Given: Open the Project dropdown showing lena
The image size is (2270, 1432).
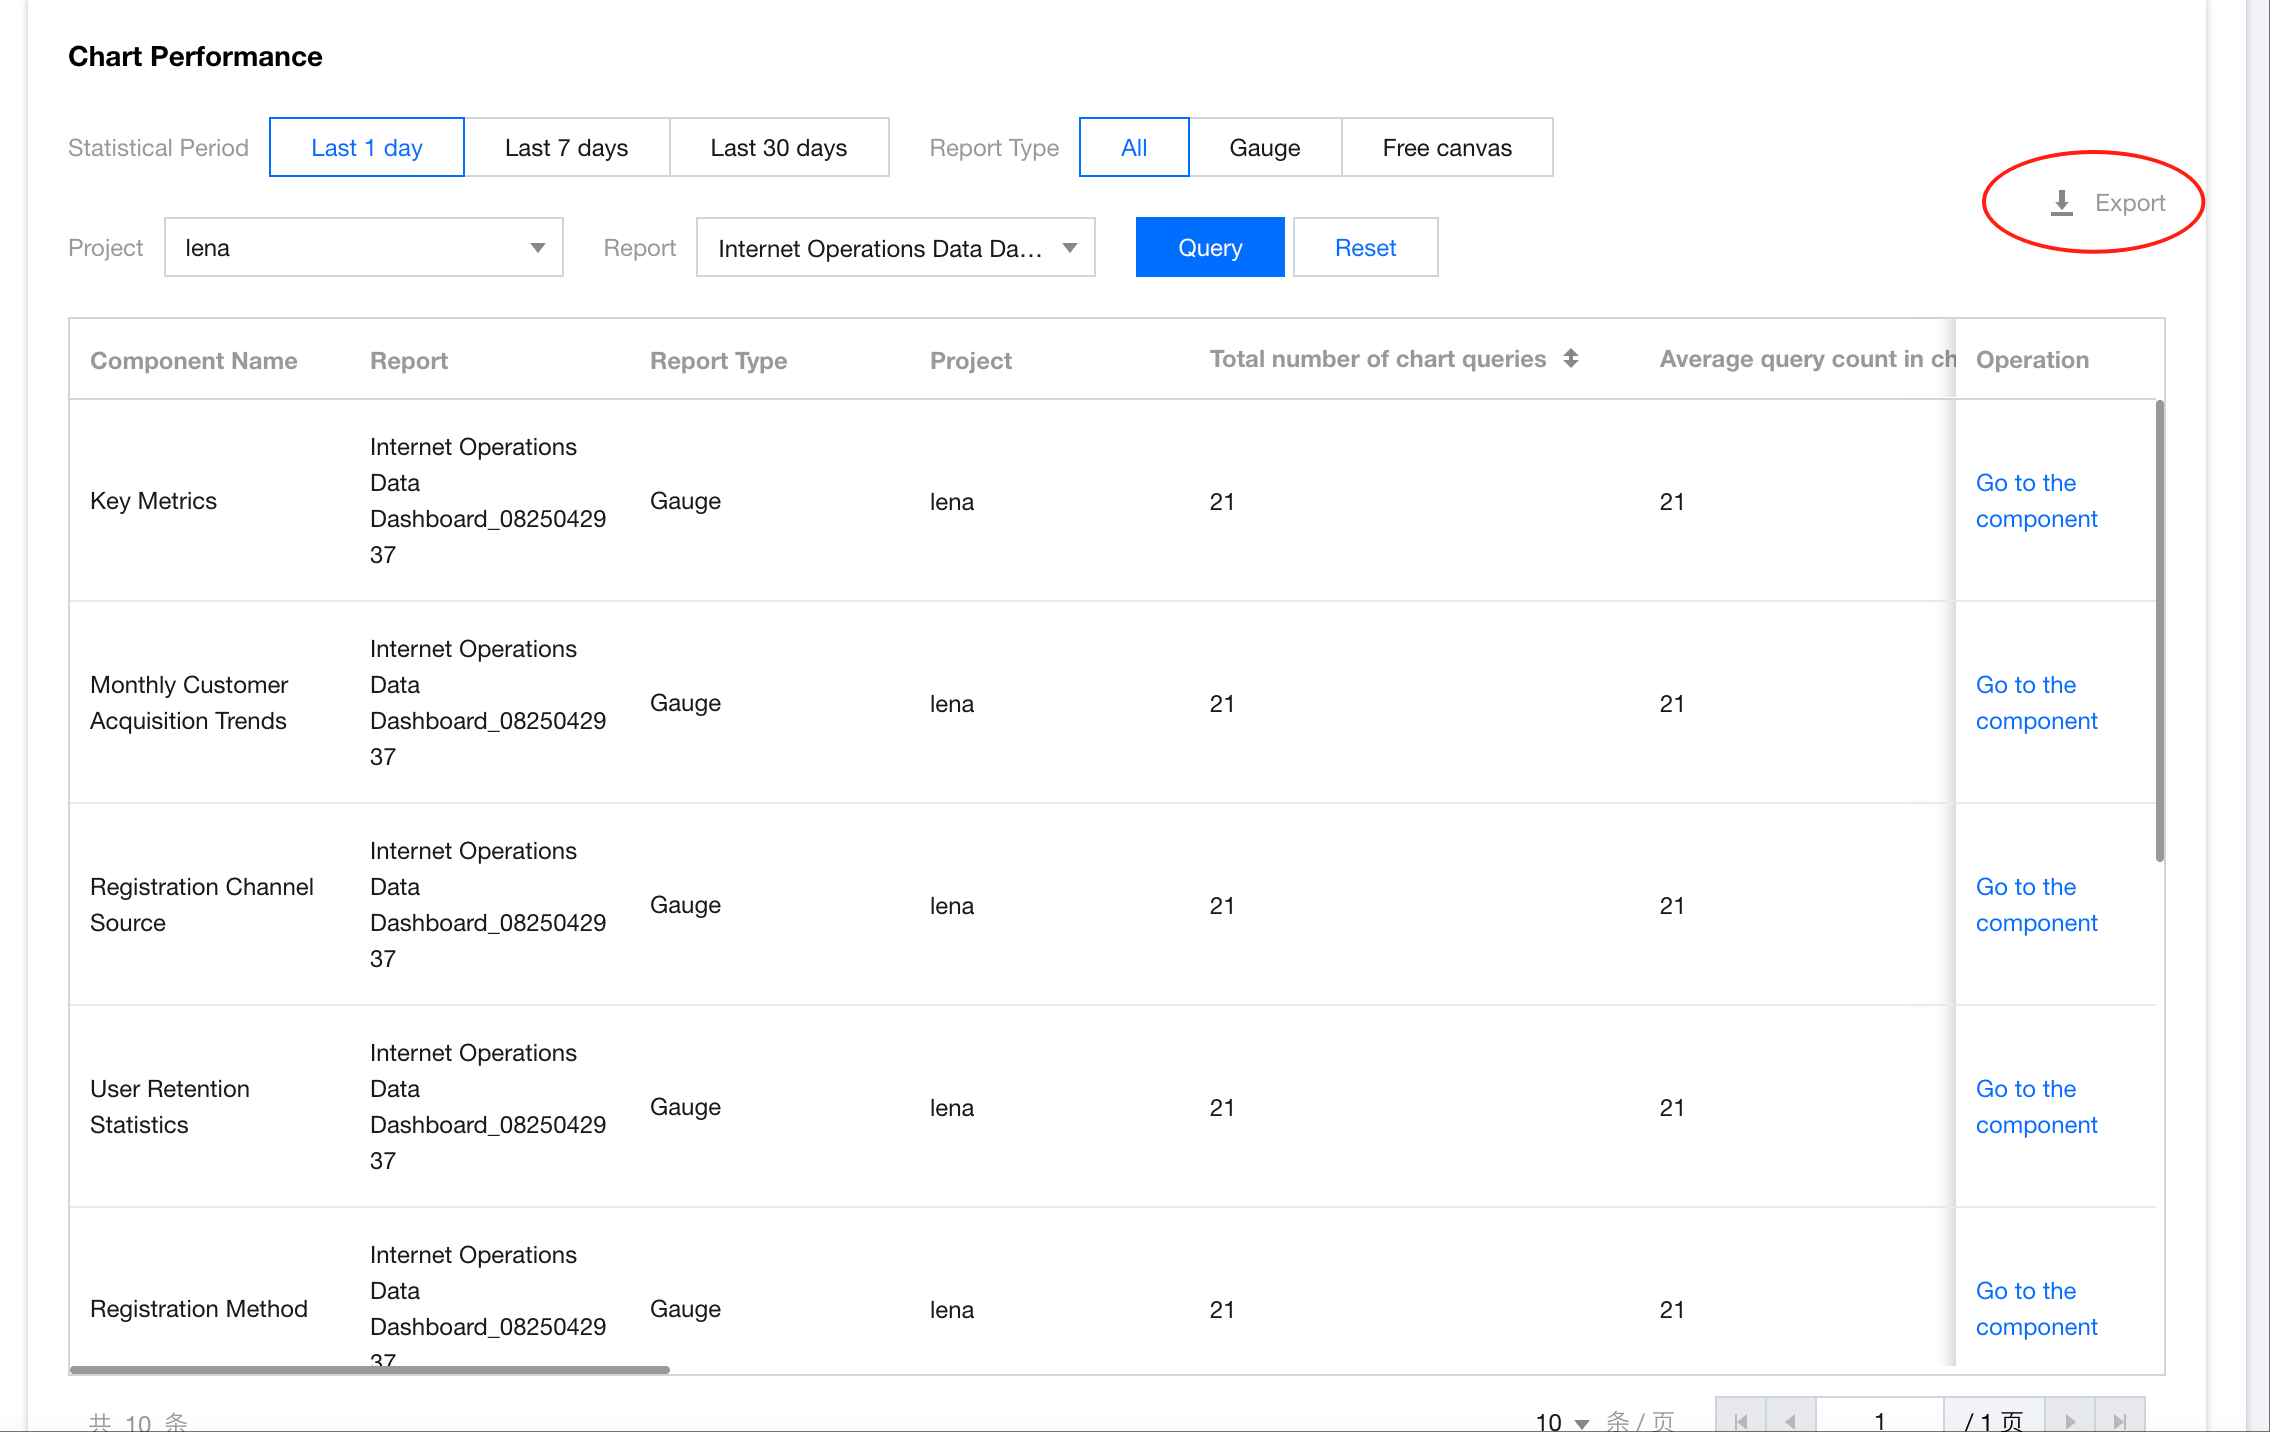Looking at the screenshot, I should click(x=363, y=248).
